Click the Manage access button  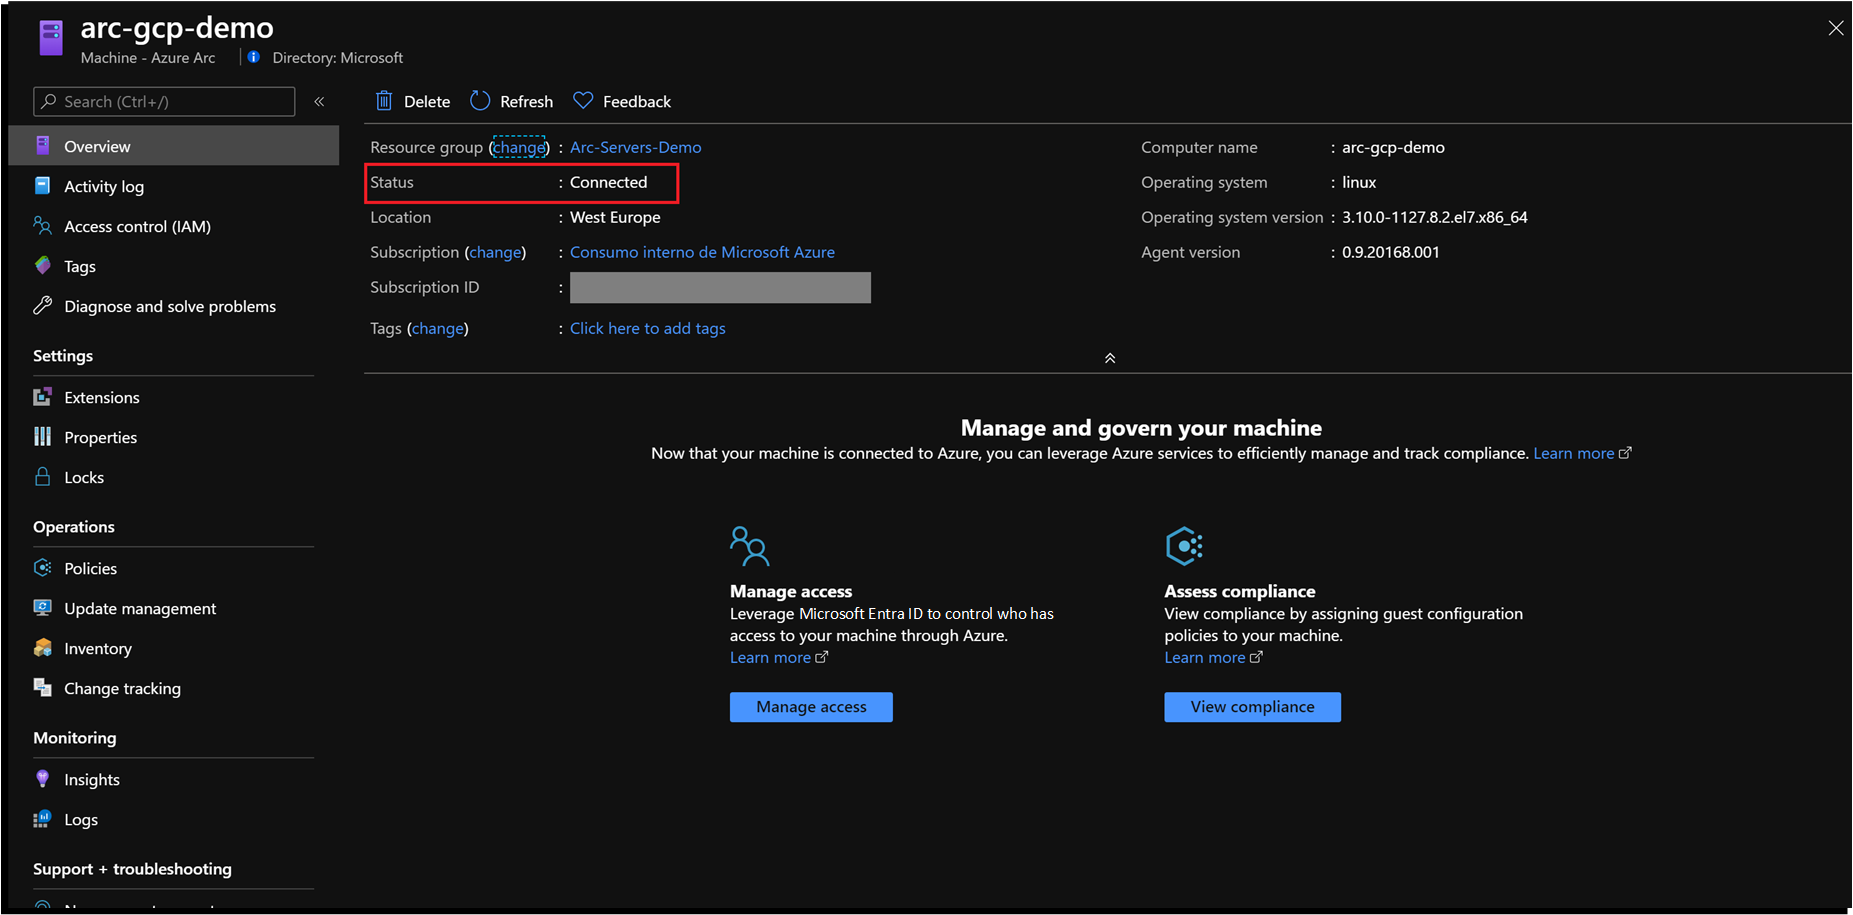click(811, 707)
